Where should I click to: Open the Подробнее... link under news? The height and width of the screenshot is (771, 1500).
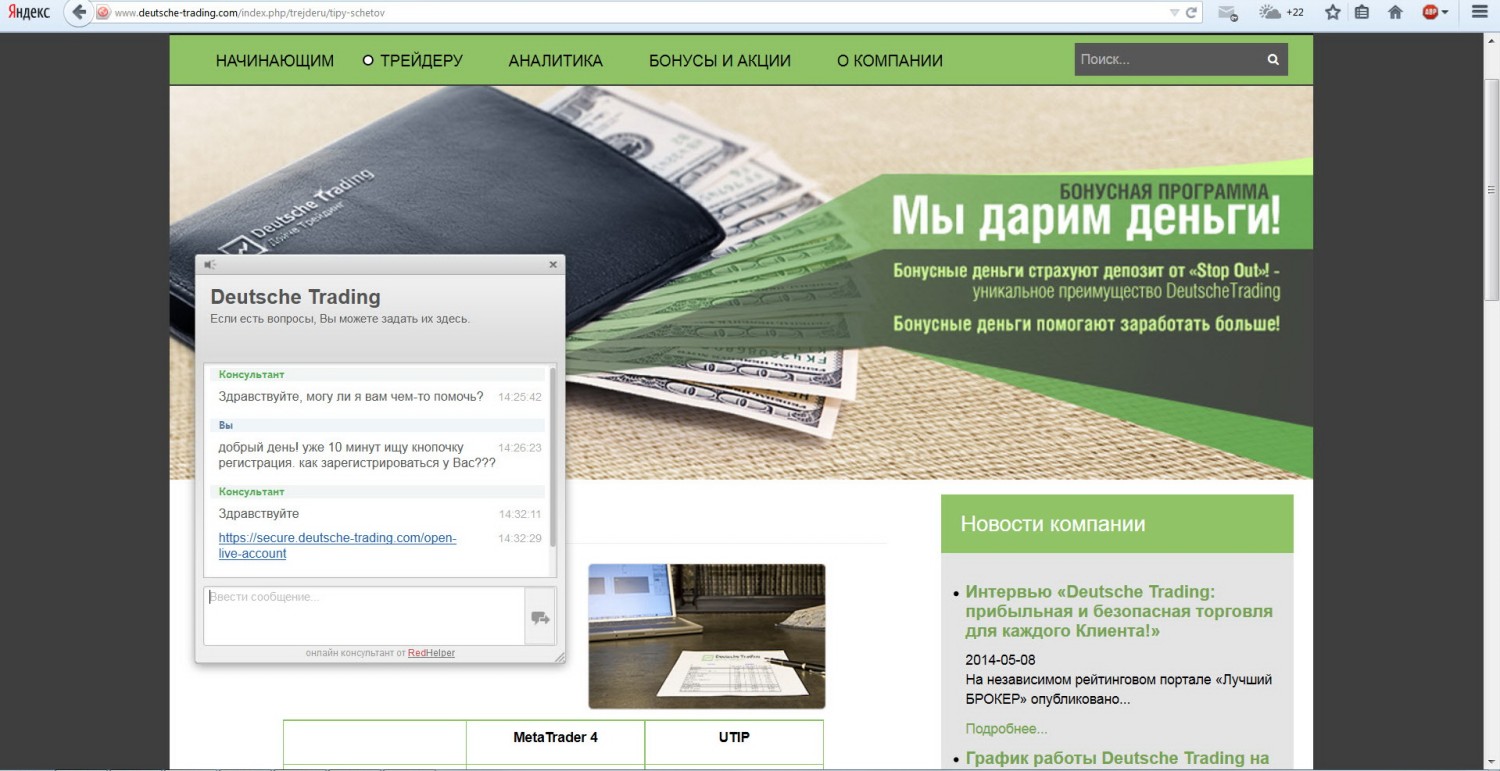(1006, 728)
